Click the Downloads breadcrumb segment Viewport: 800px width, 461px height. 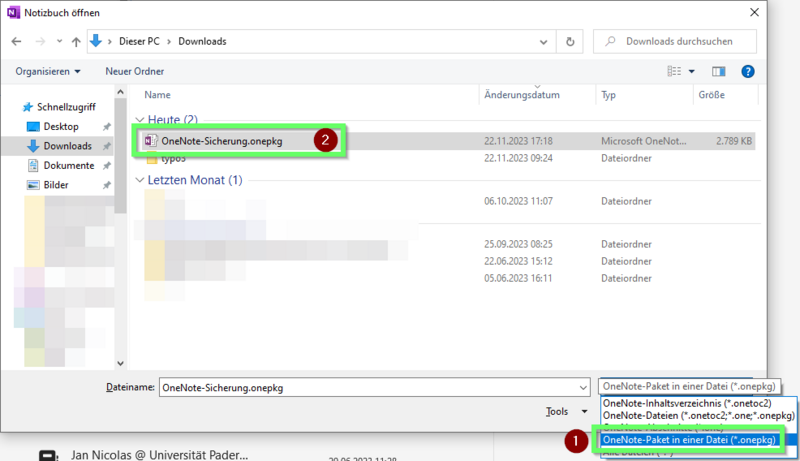tap(202, 41)
